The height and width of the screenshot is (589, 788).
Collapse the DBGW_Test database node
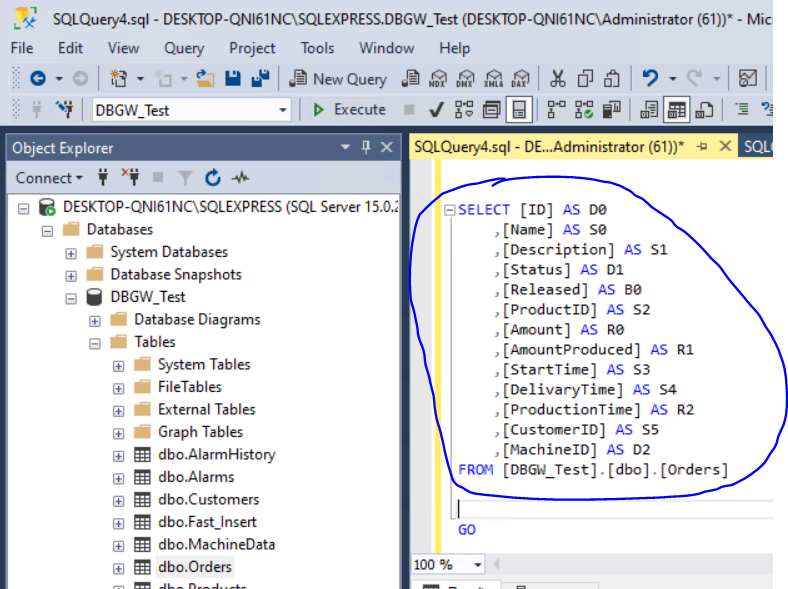coord(71,299)
